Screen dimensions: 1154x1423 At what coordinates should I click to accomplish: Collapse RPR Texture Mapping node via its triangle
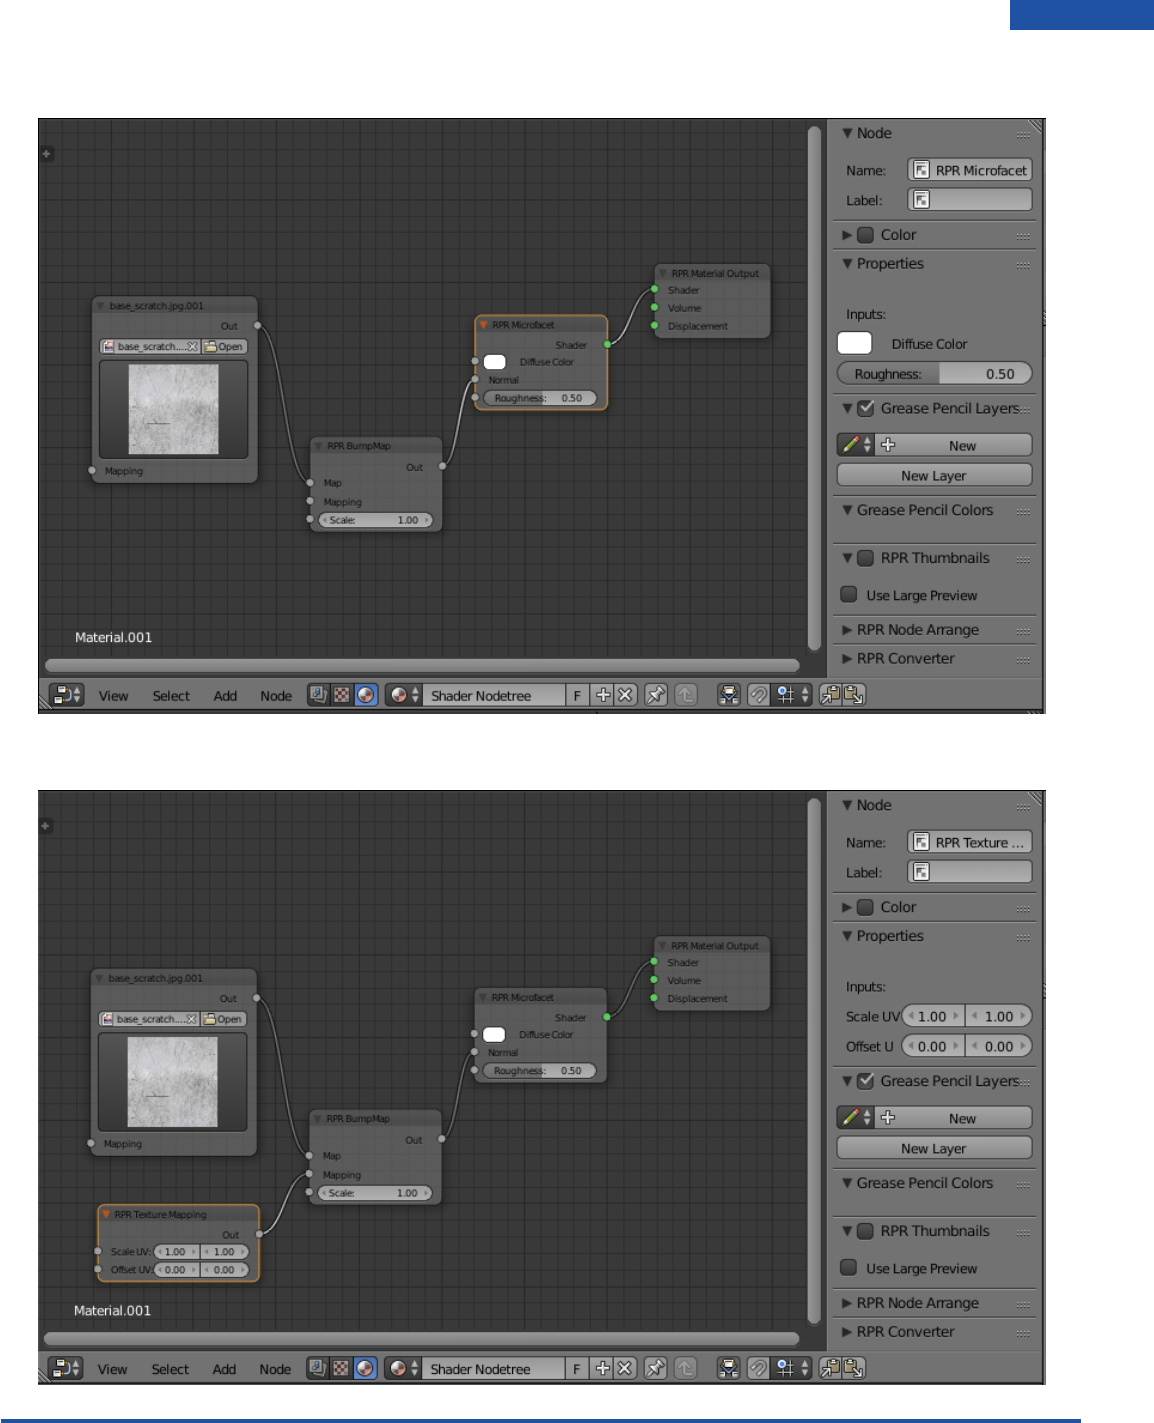coord(106,1215)
